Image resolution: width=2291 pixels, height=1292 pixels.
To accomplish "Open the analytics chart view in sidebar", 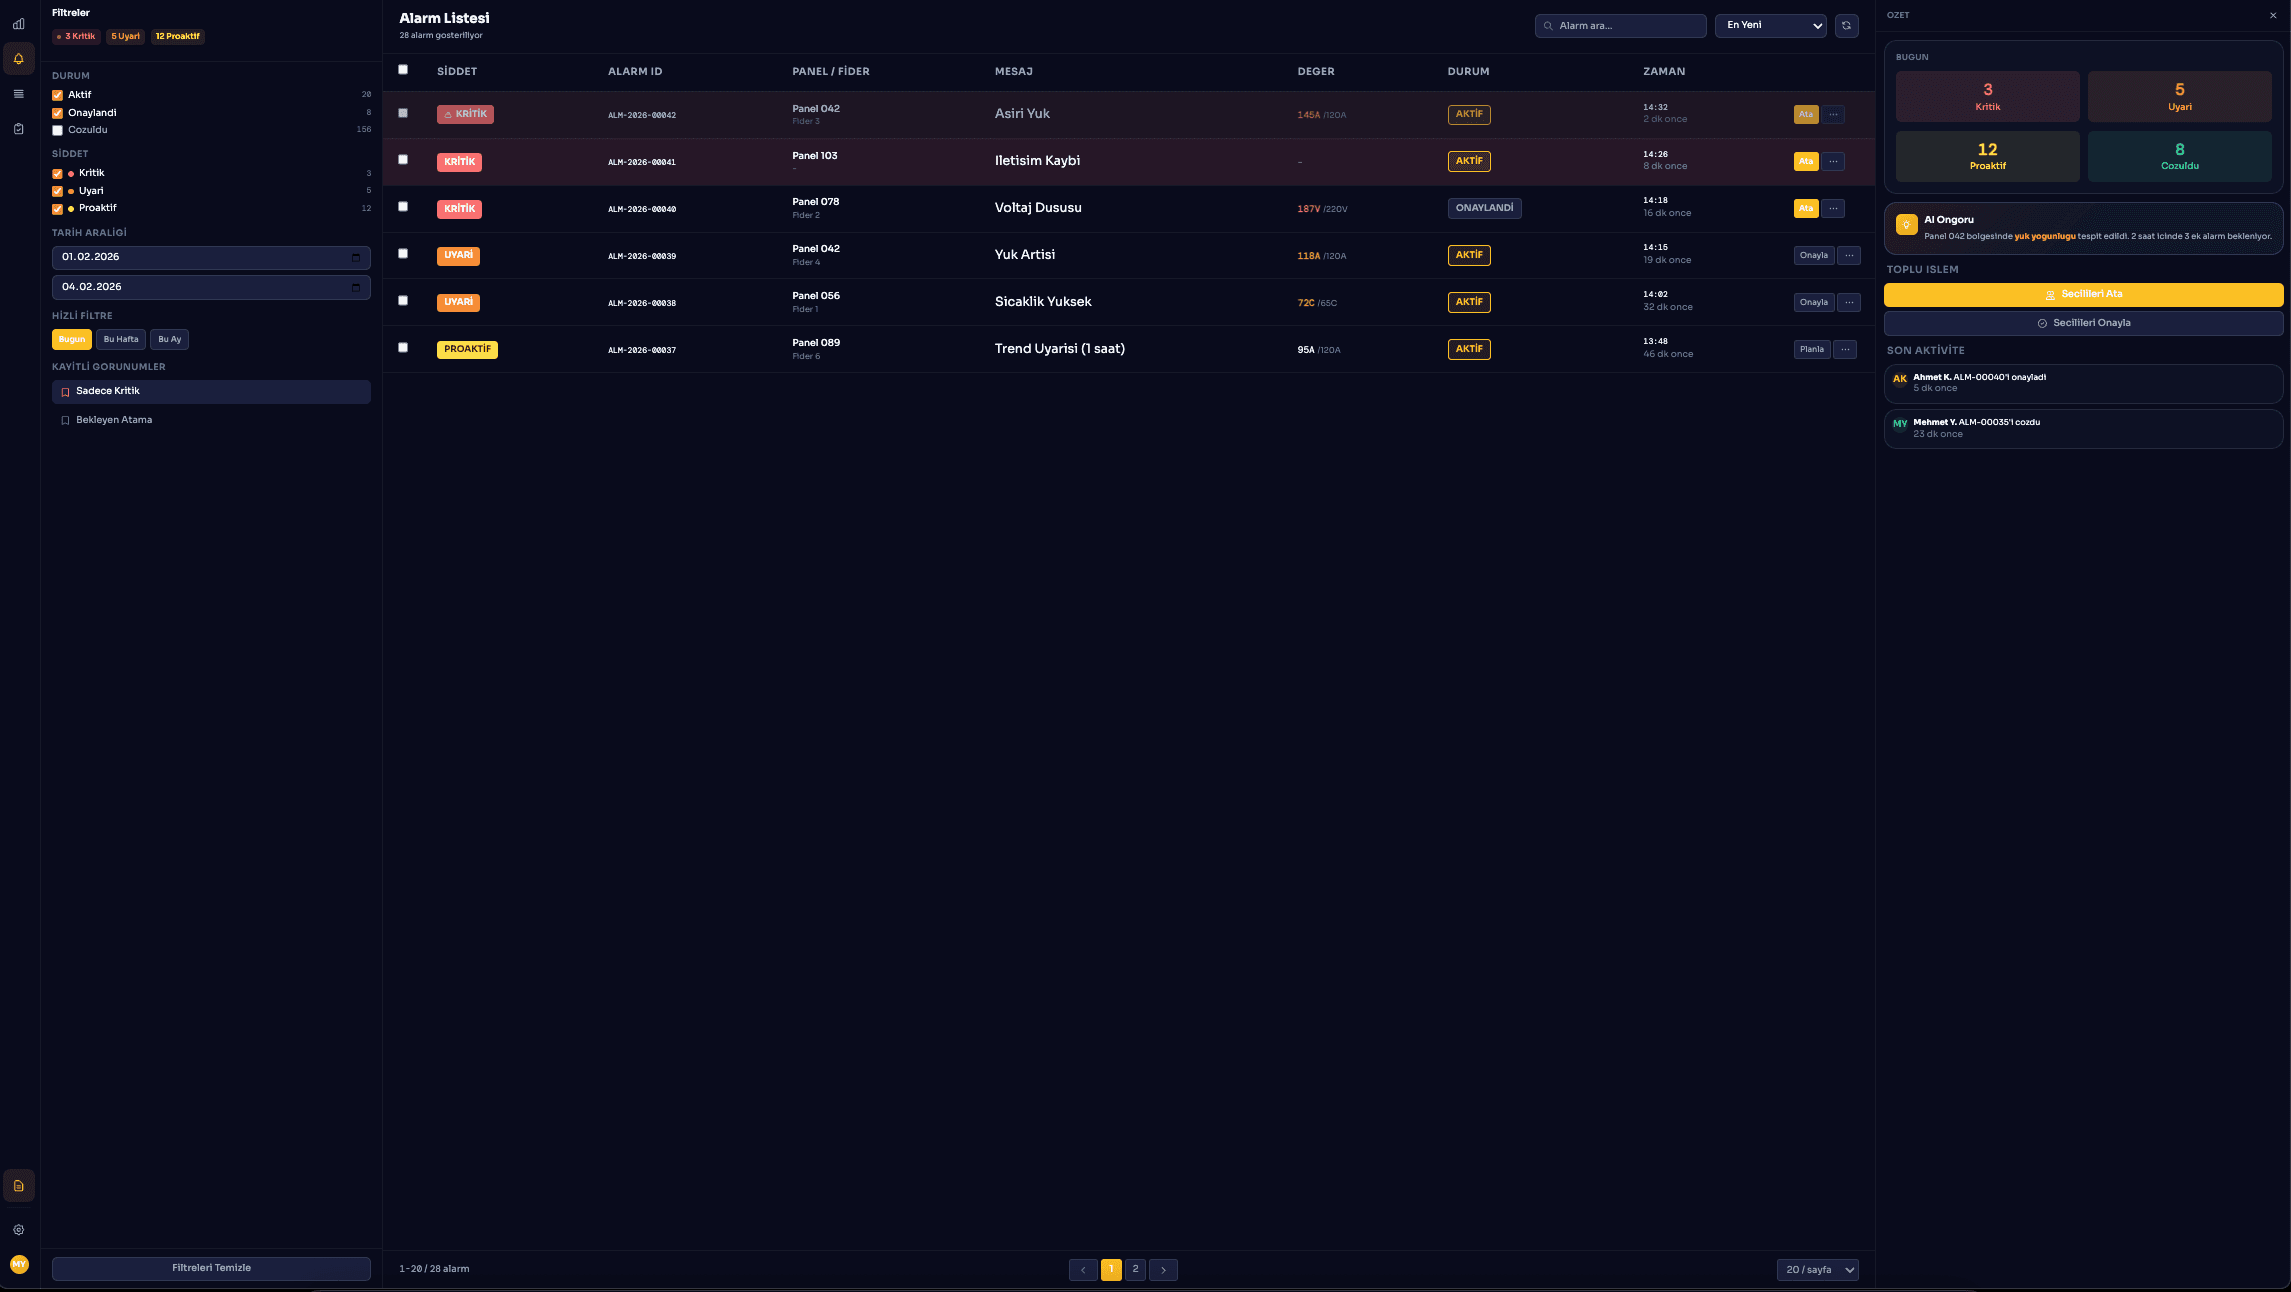I will pyautogui.click(x=18, y=23).
